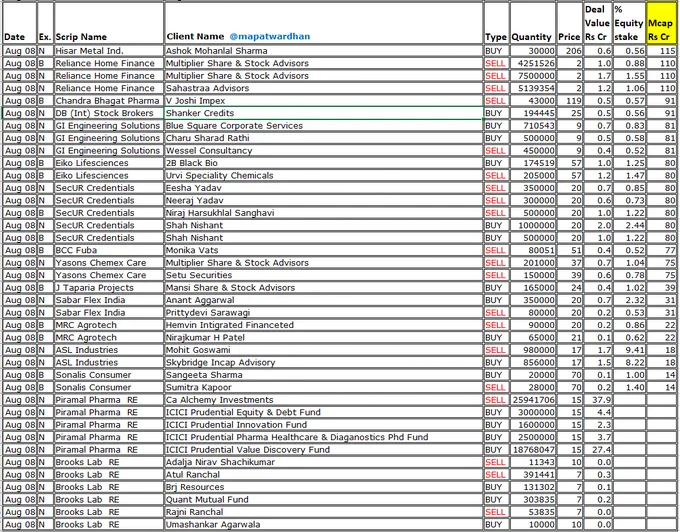Click the Ca Alchemy Investments cell
Screen dimensions: 680x532
tap(324, 400)
